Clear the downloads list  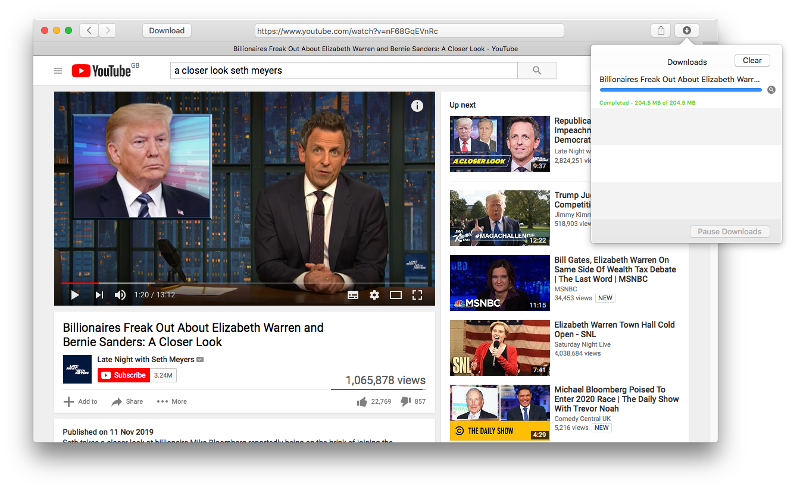[752, 60]
